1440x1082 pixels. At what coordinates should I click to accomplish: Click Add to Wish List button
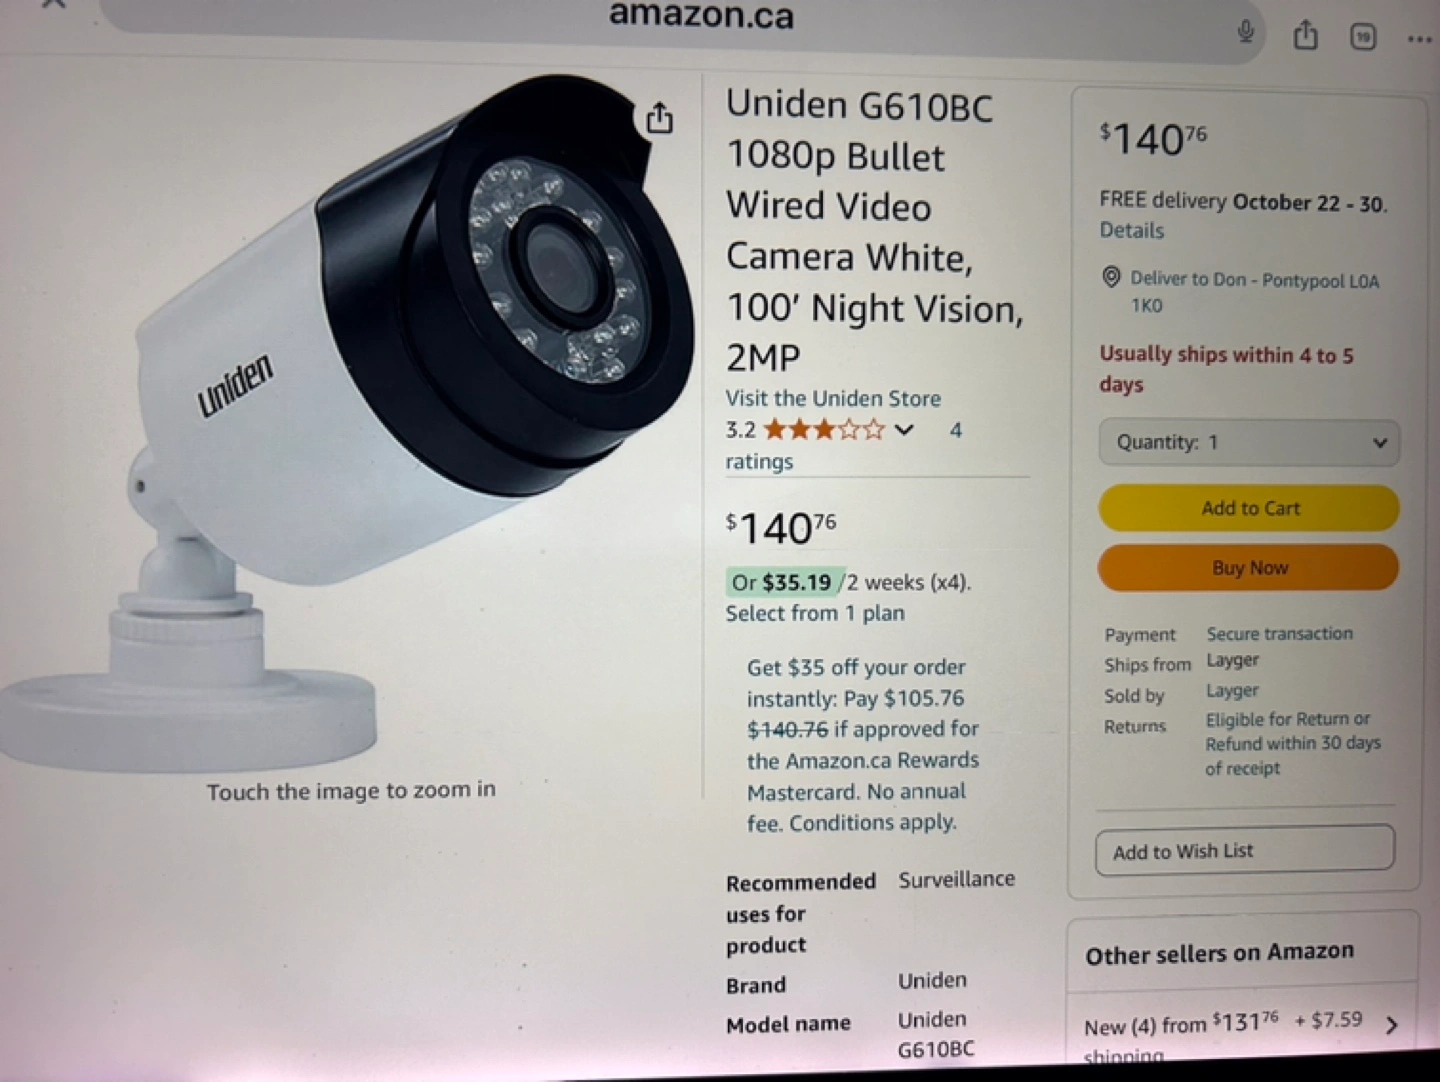tap(1245, 850)
